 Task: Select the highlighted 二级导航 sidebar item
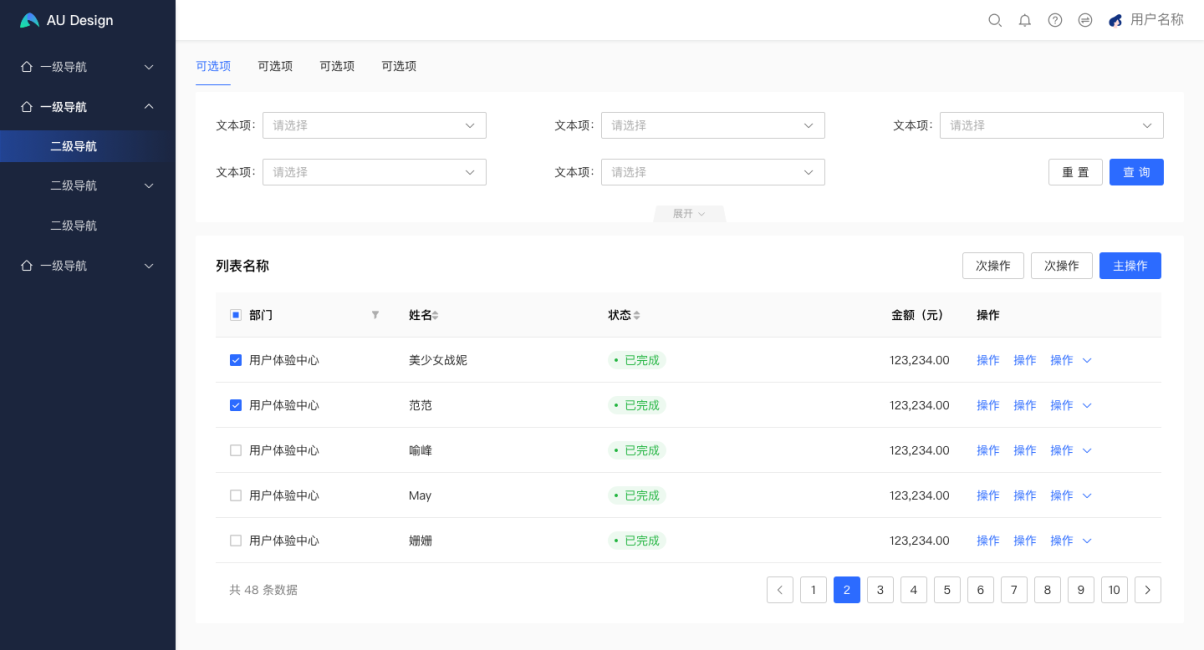(x=74, y=146)
